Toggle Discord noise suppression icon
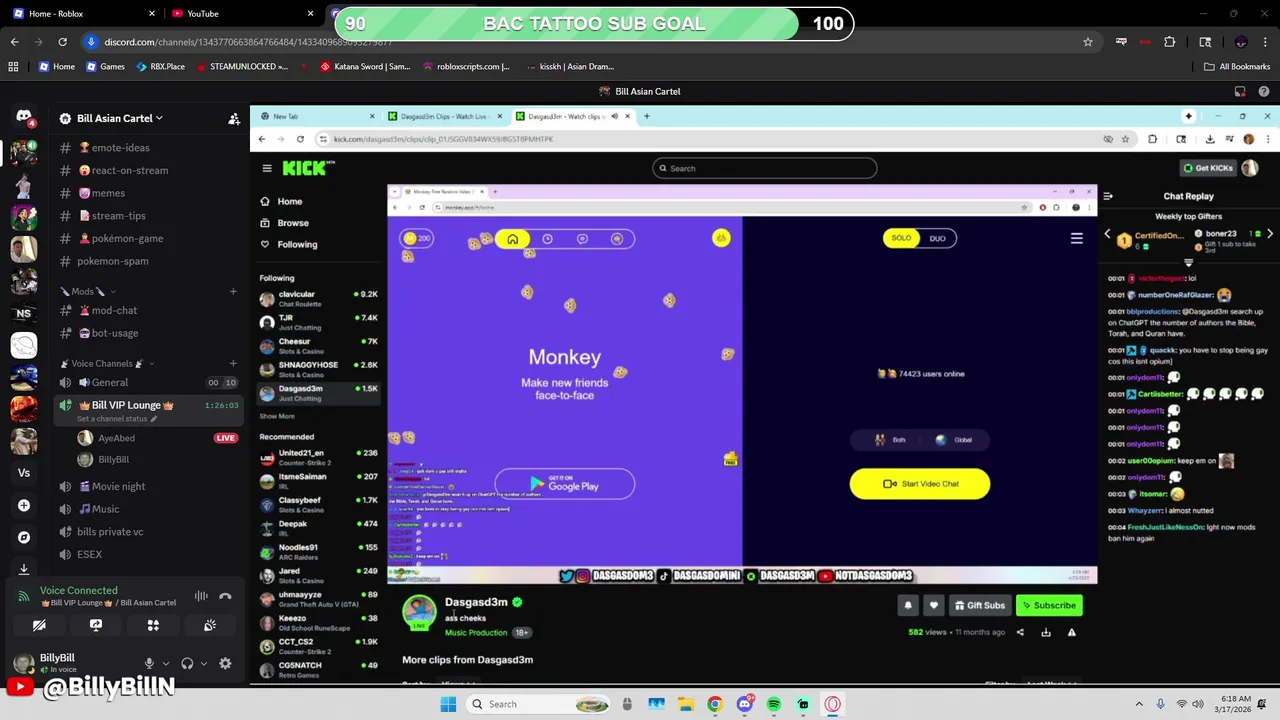 tap(201, 597)
